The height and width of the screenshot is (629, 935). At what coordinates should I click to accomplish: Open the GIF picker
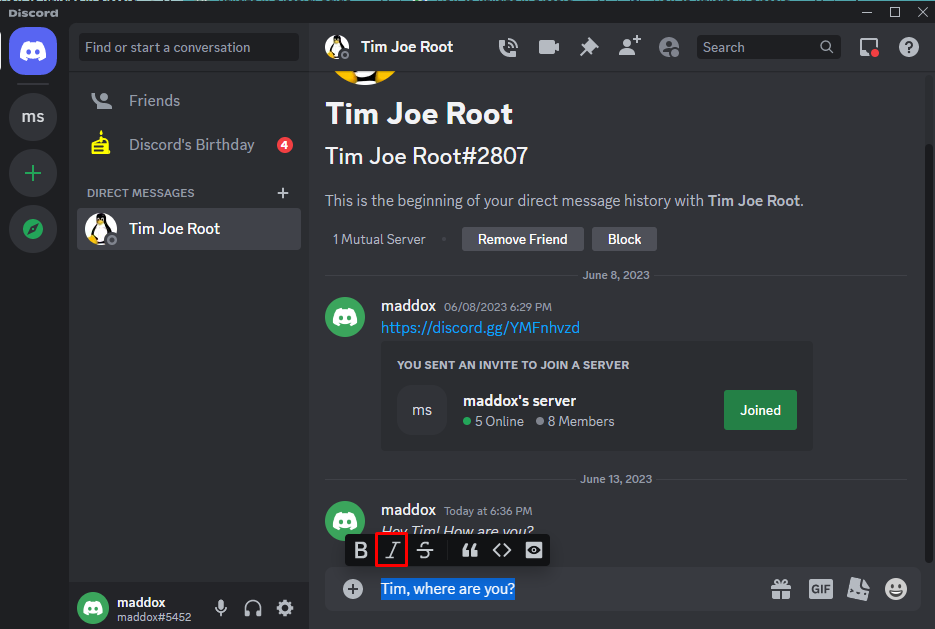(x=821, y=589)
